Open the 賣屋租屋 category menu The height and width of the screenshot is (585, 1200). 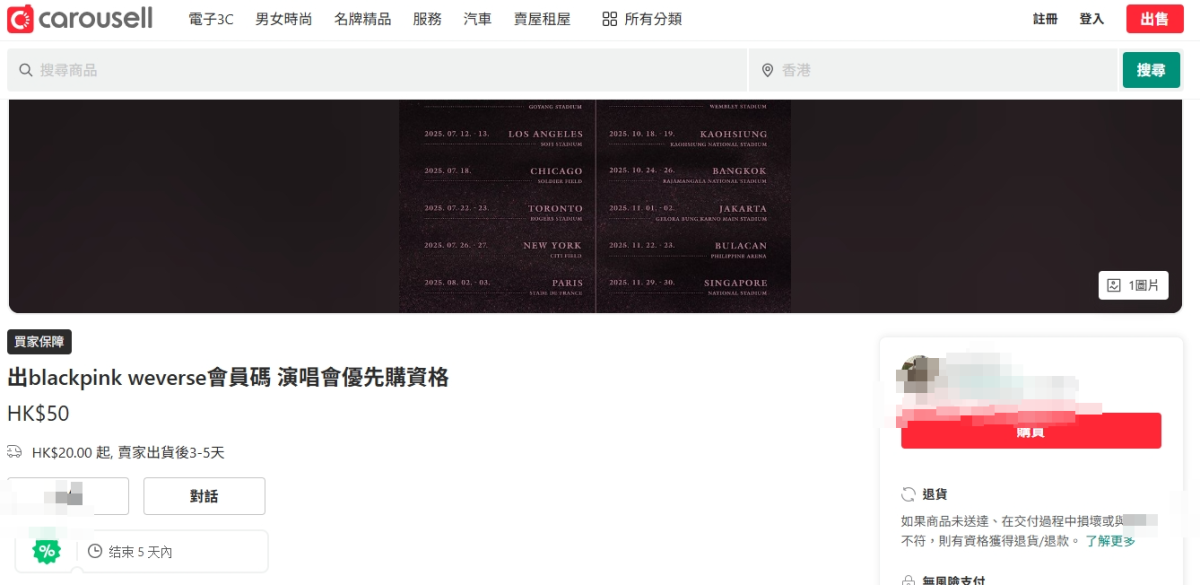(543, 19)
